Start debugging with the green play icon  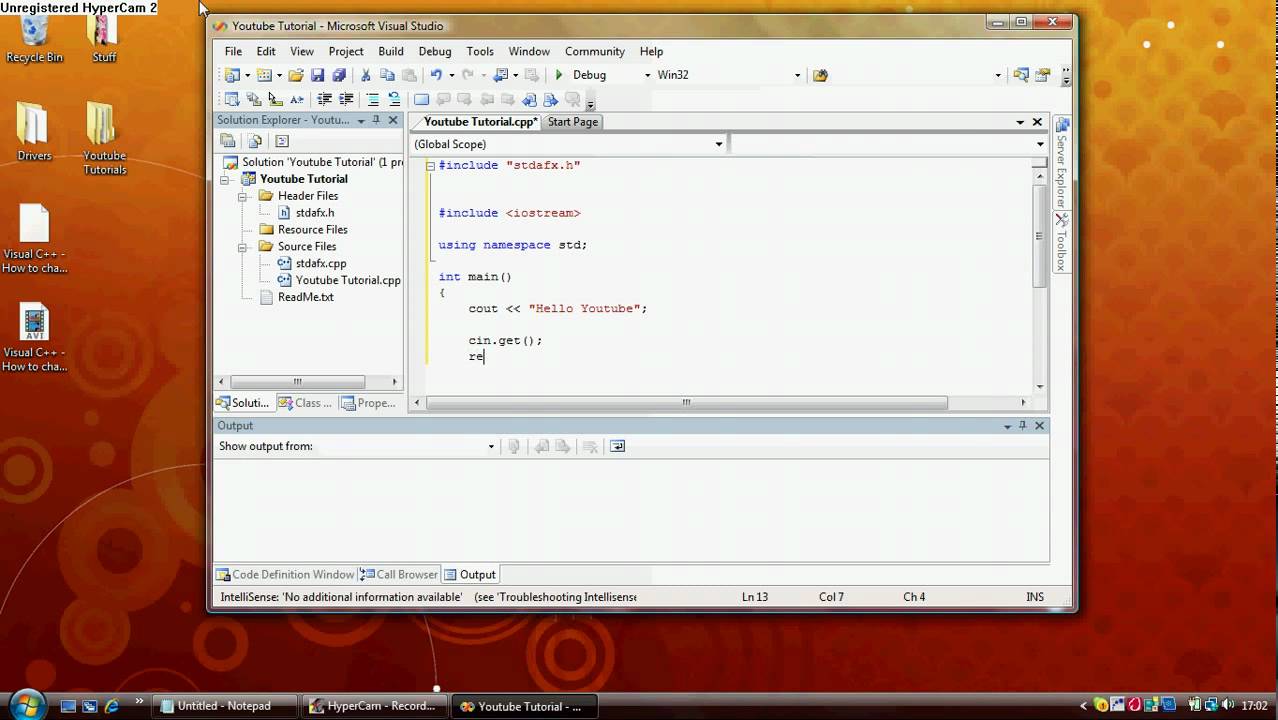(559, 75)
